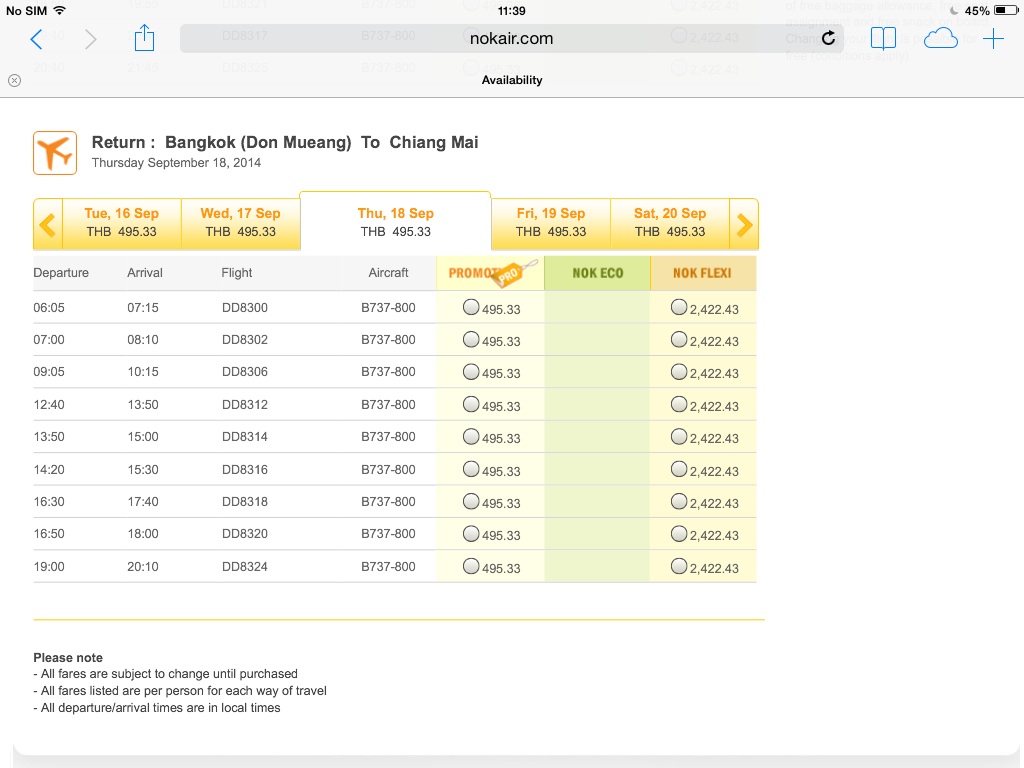Click the Aircraft column header

388,273
